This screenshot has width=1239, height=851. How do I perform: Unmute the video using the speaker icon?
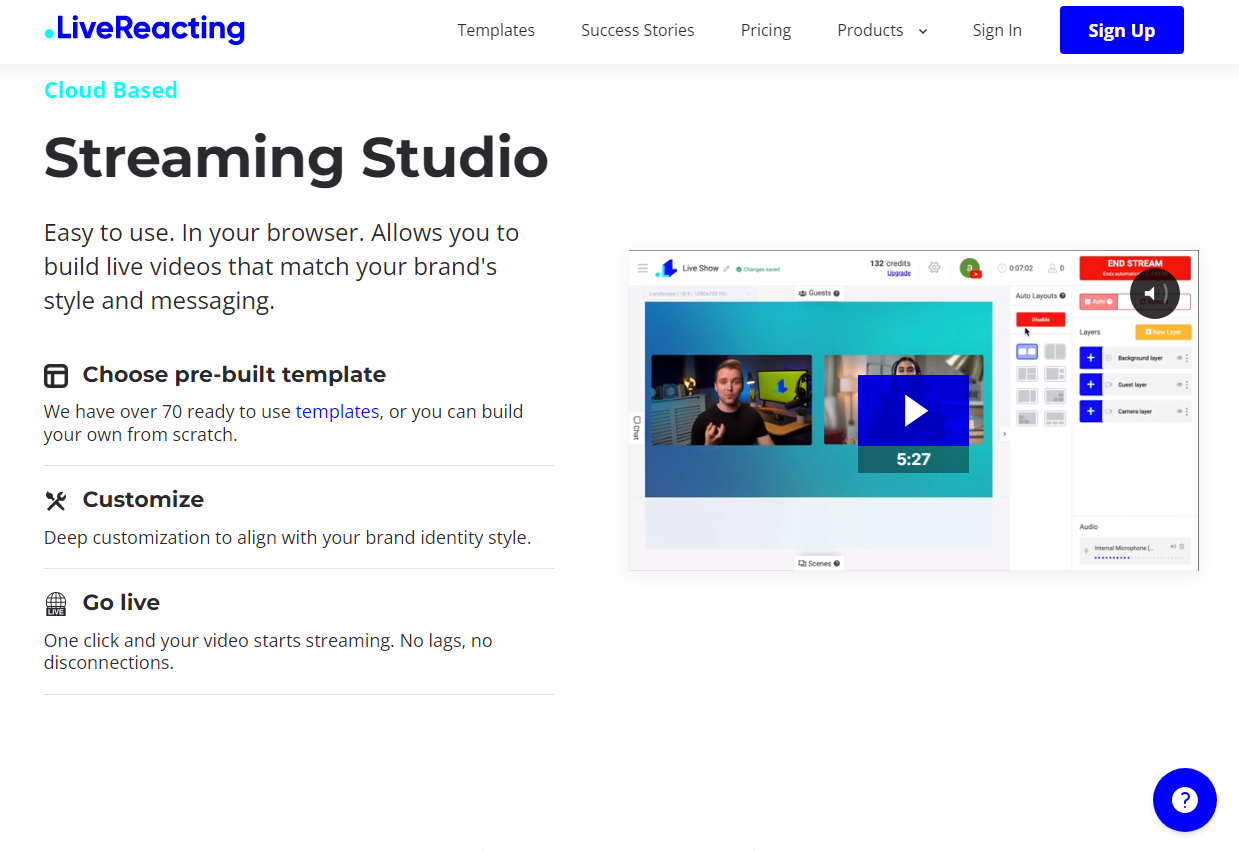coord(1154,294)
